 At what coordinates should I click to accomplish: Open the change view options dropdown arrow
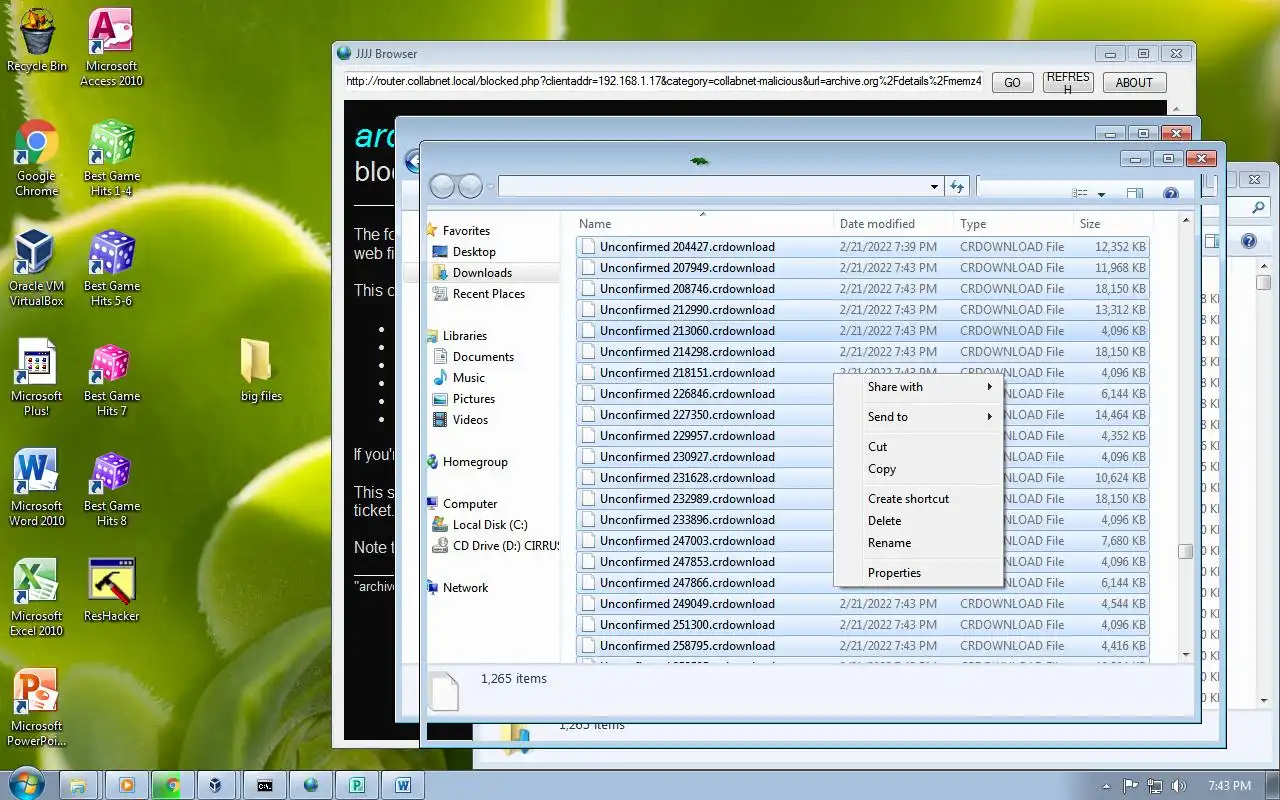1101,194
